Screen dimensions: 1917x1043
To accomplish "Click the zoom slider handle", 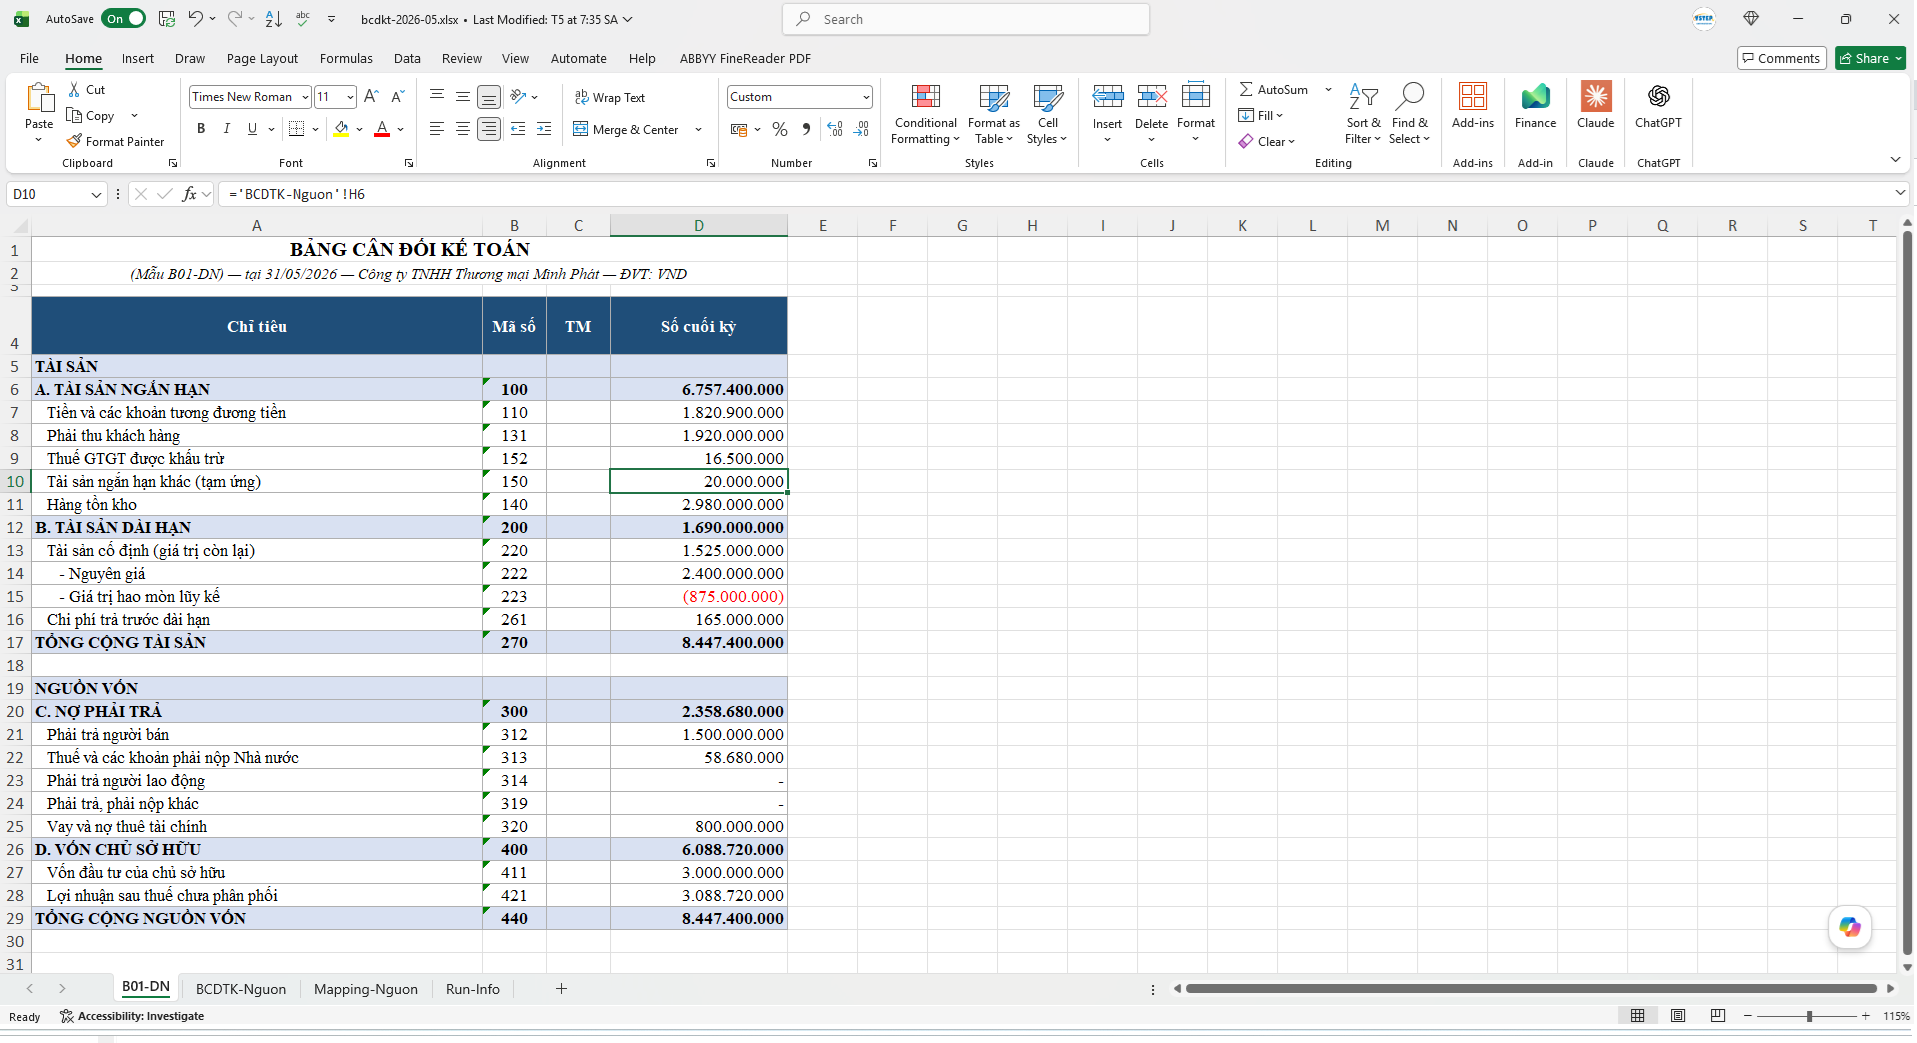I will point(1809,1016).
